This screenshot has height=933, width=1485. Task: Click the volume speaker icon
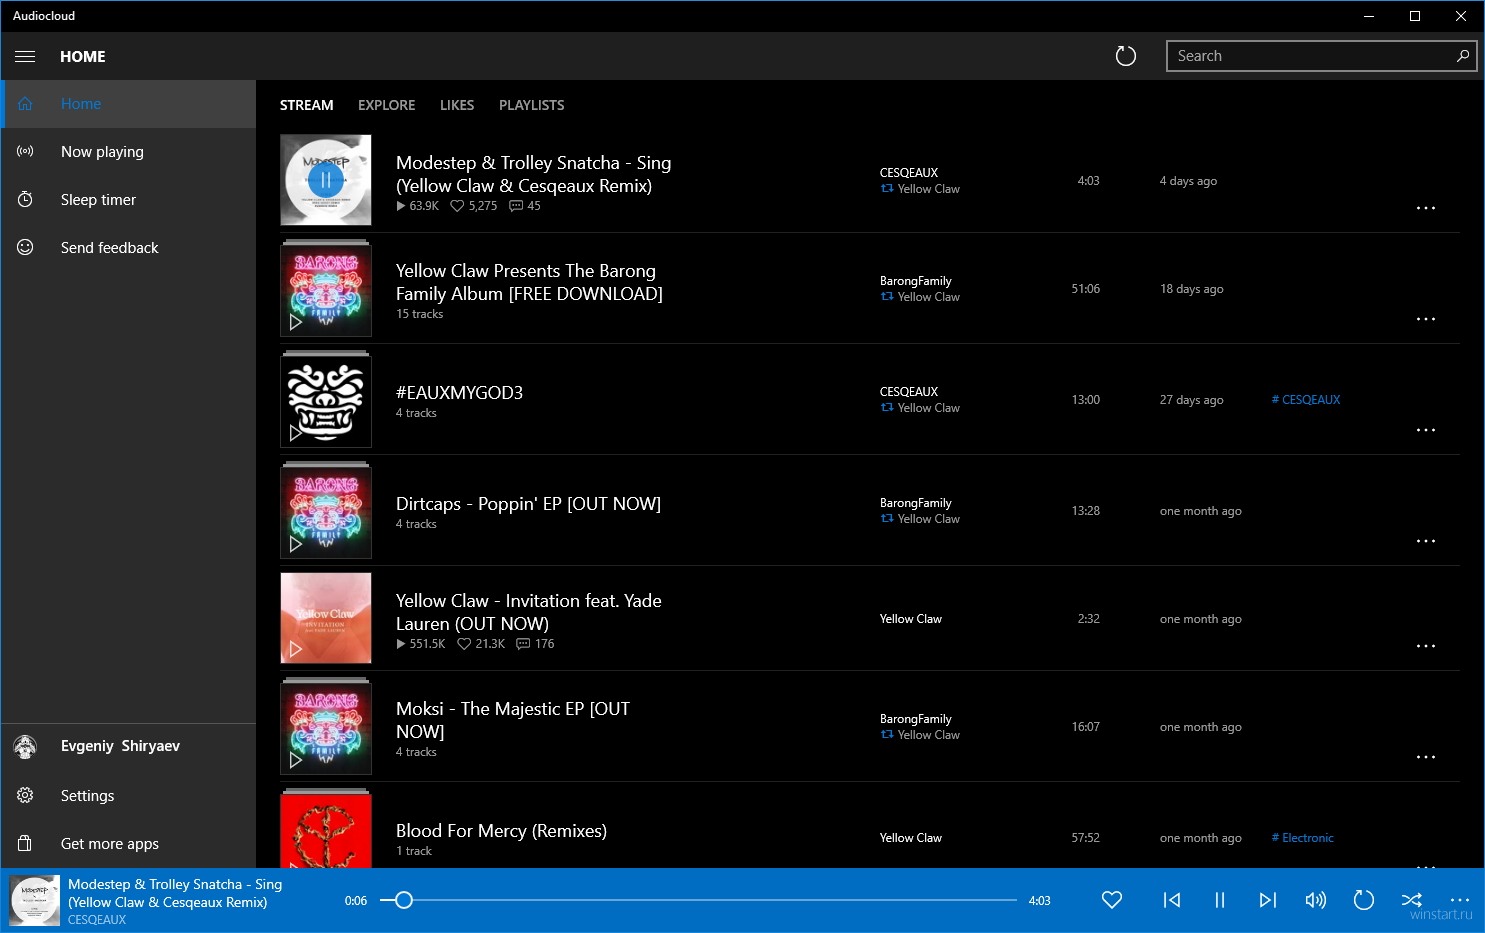(1316, 900)
